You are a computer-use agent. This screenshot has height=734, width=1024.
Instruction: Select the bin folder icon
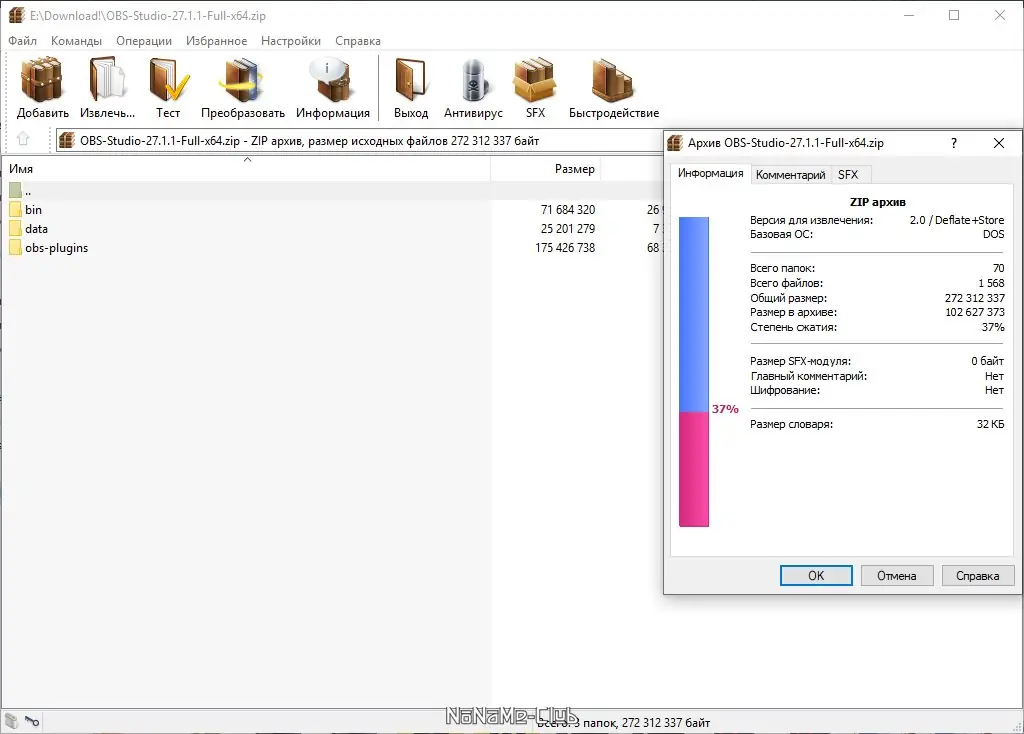16,210
